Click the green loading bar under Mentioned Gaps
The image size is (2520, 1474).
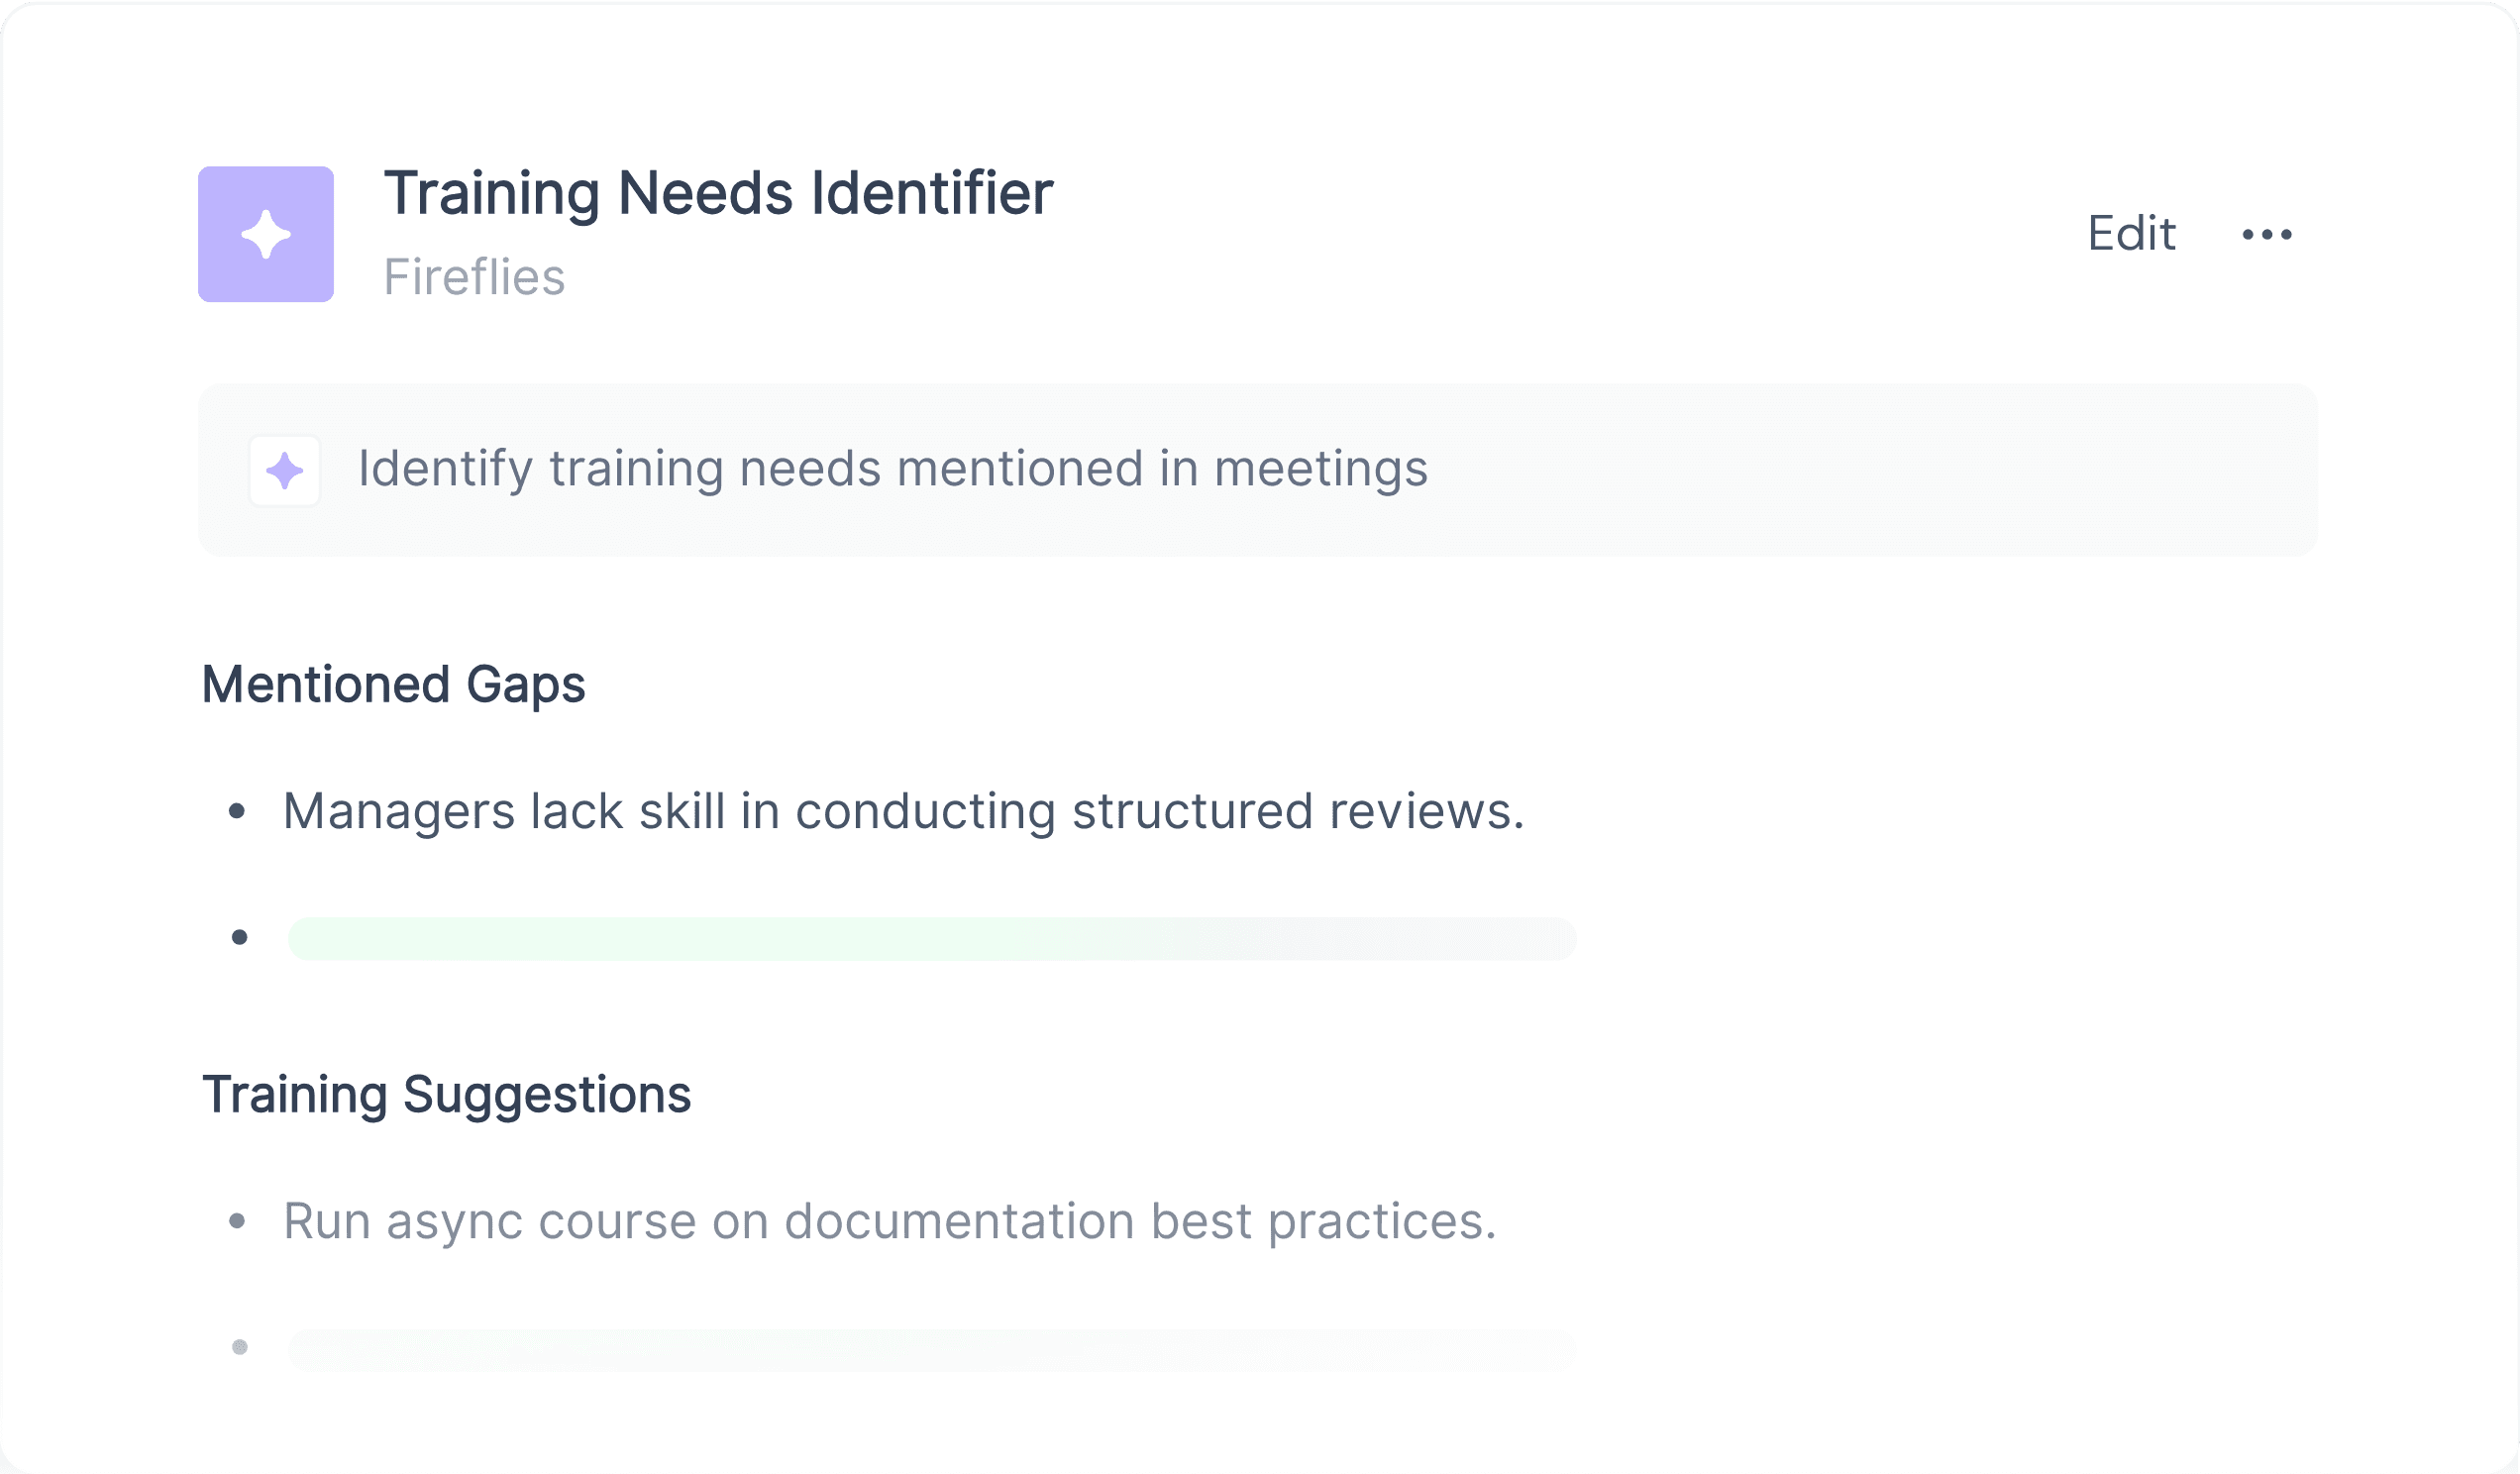tap(932, 938)
